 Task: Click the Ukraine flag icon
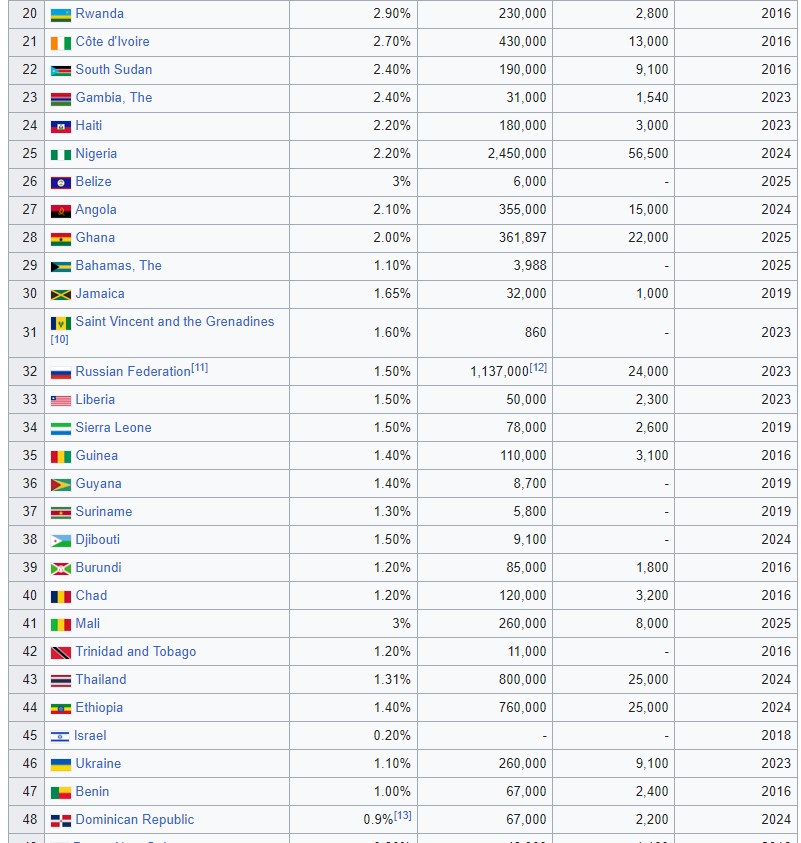click(61, 764)
